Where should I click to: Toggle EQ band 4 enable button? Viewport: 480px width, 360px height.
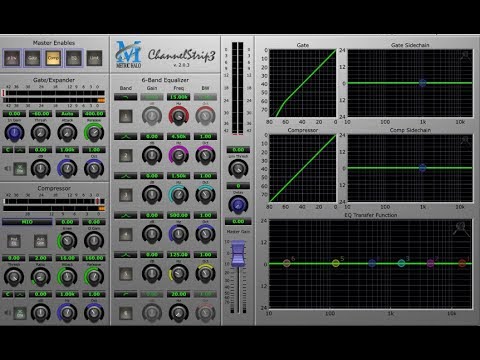[x=126, y=234]
